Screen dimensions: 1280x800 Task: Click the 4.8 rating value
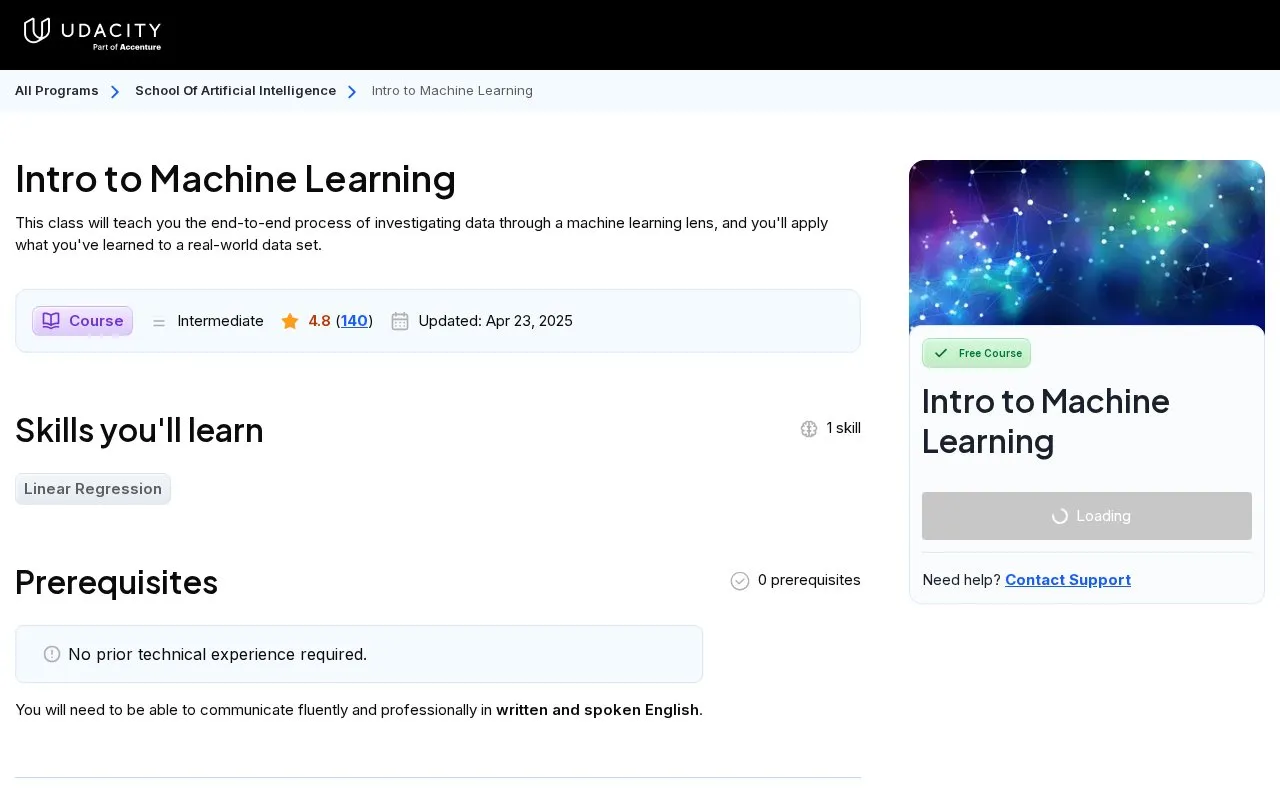319,321
